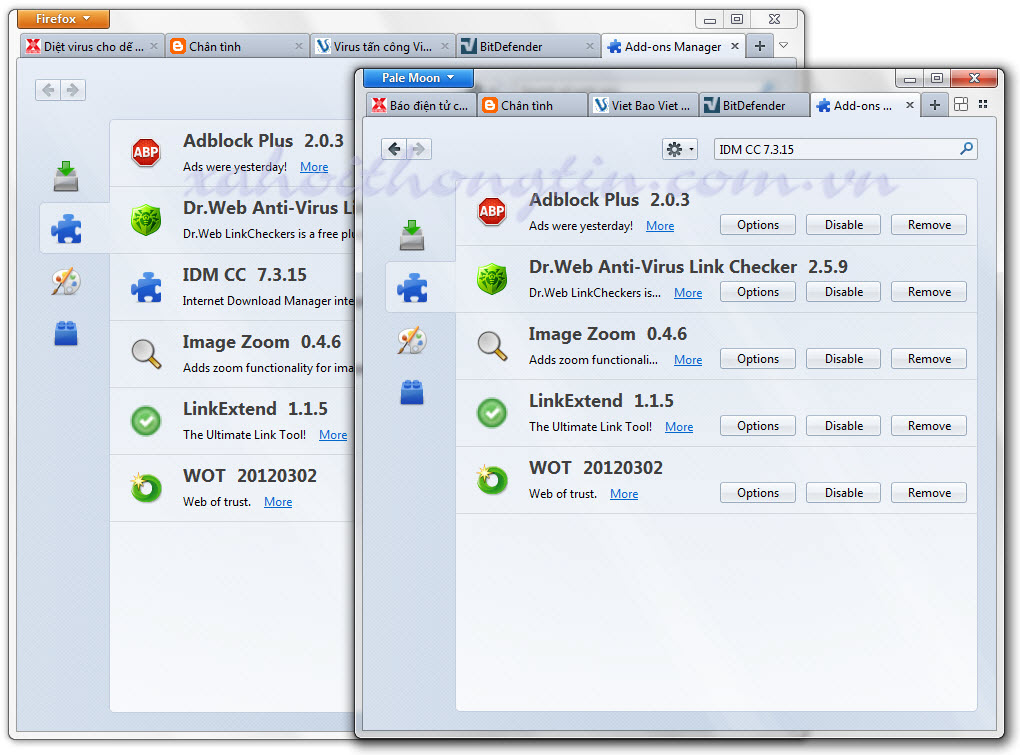Click the LinkExtend icon in Firefox window
The height and width of the screenshot is (755, 1020).
coord(146,420)
